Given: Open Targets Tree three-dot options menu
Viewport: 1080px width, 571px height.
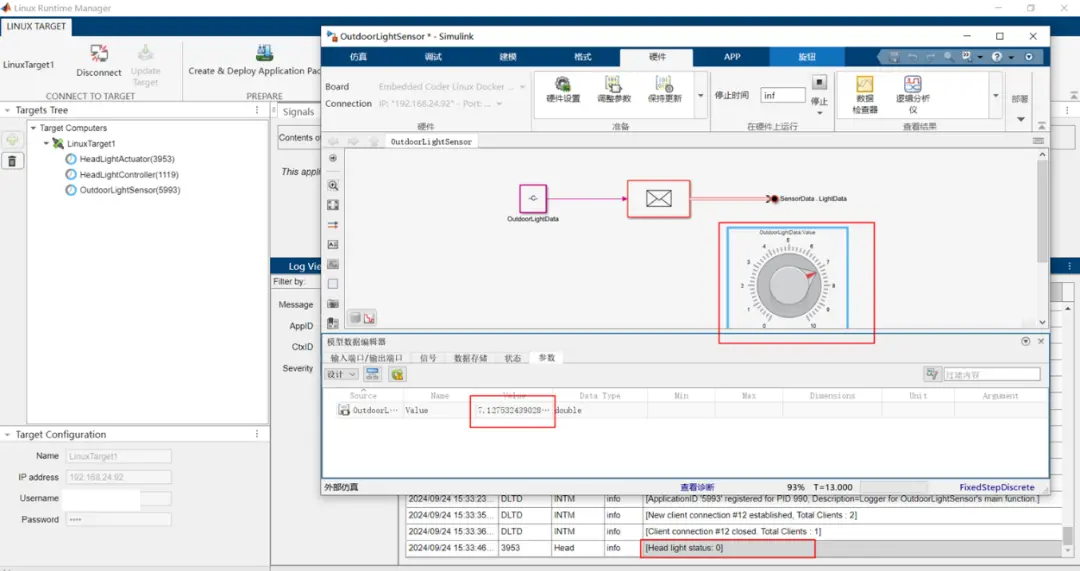Looking at the screenshot, I should click(x=257, y=110).
